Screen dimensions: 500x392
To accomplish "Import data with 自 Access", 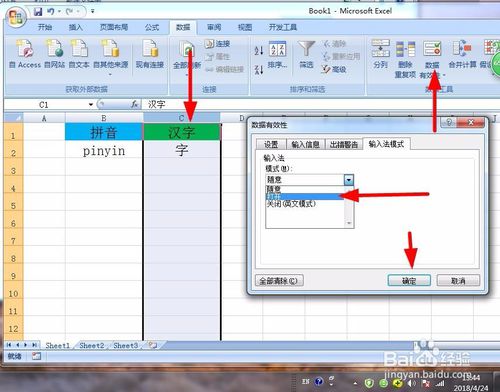I will point(25,53).
